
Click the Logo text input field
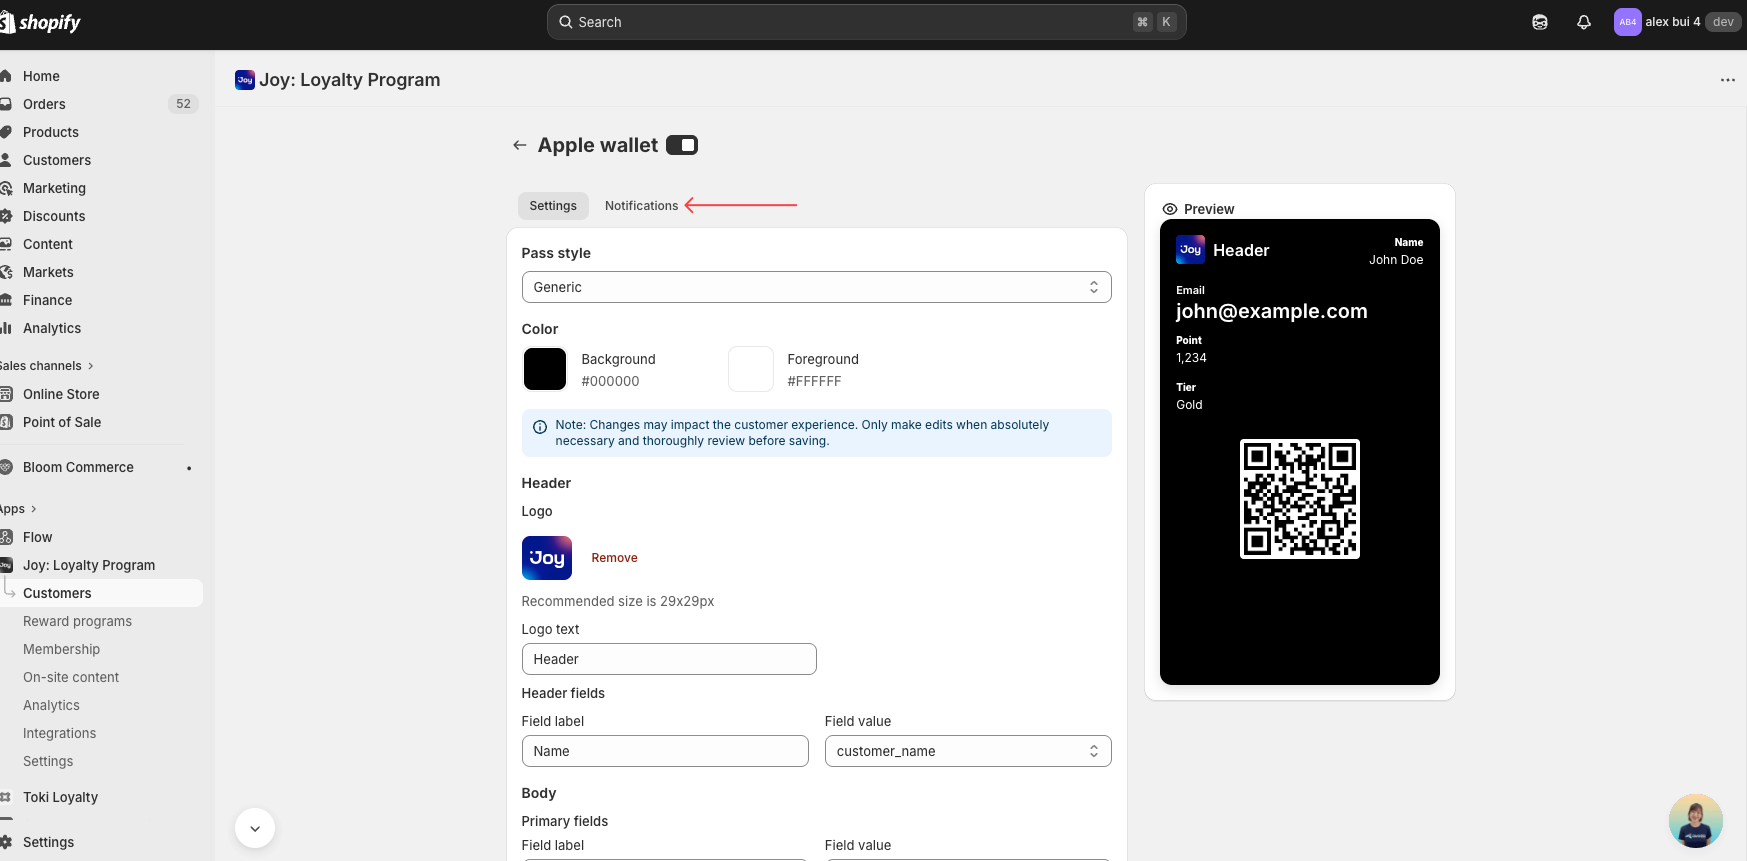(x=668, y=659)
